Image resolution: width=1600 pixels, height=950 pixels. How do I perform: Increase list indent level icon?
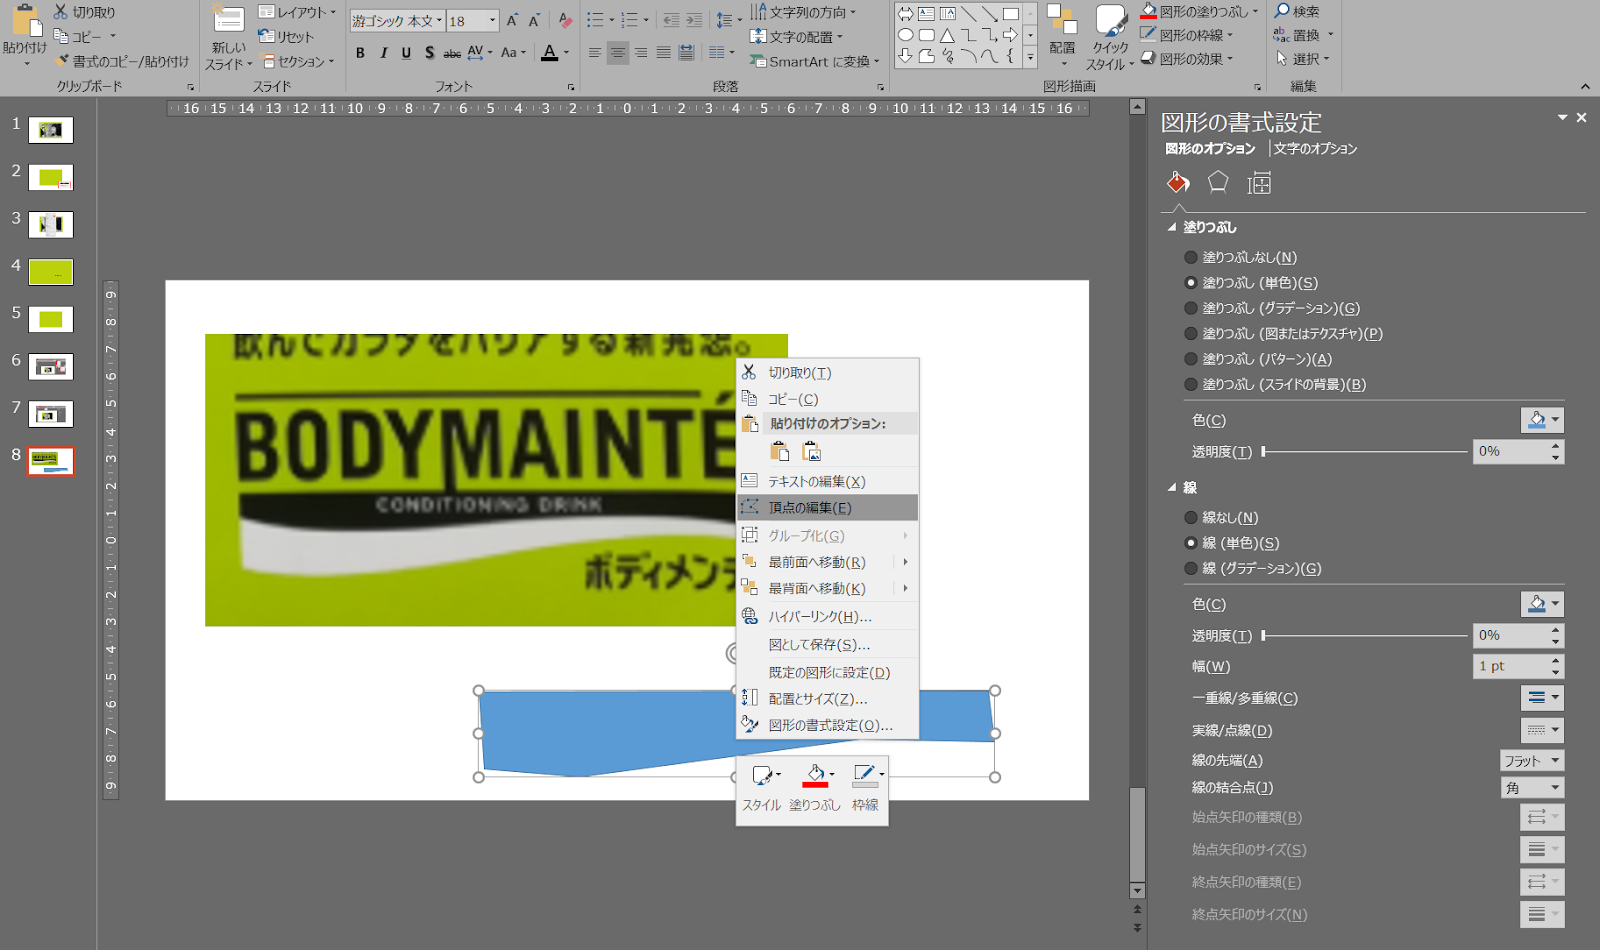[x=694, y=21]
